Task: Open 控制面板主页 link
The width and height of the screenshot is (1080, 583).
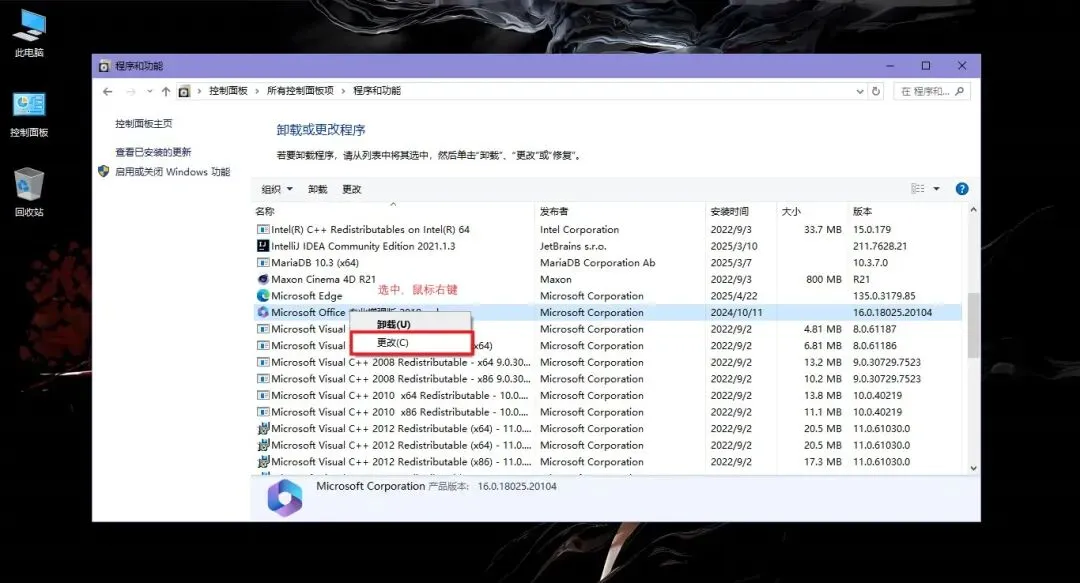Action: [143, 123]
